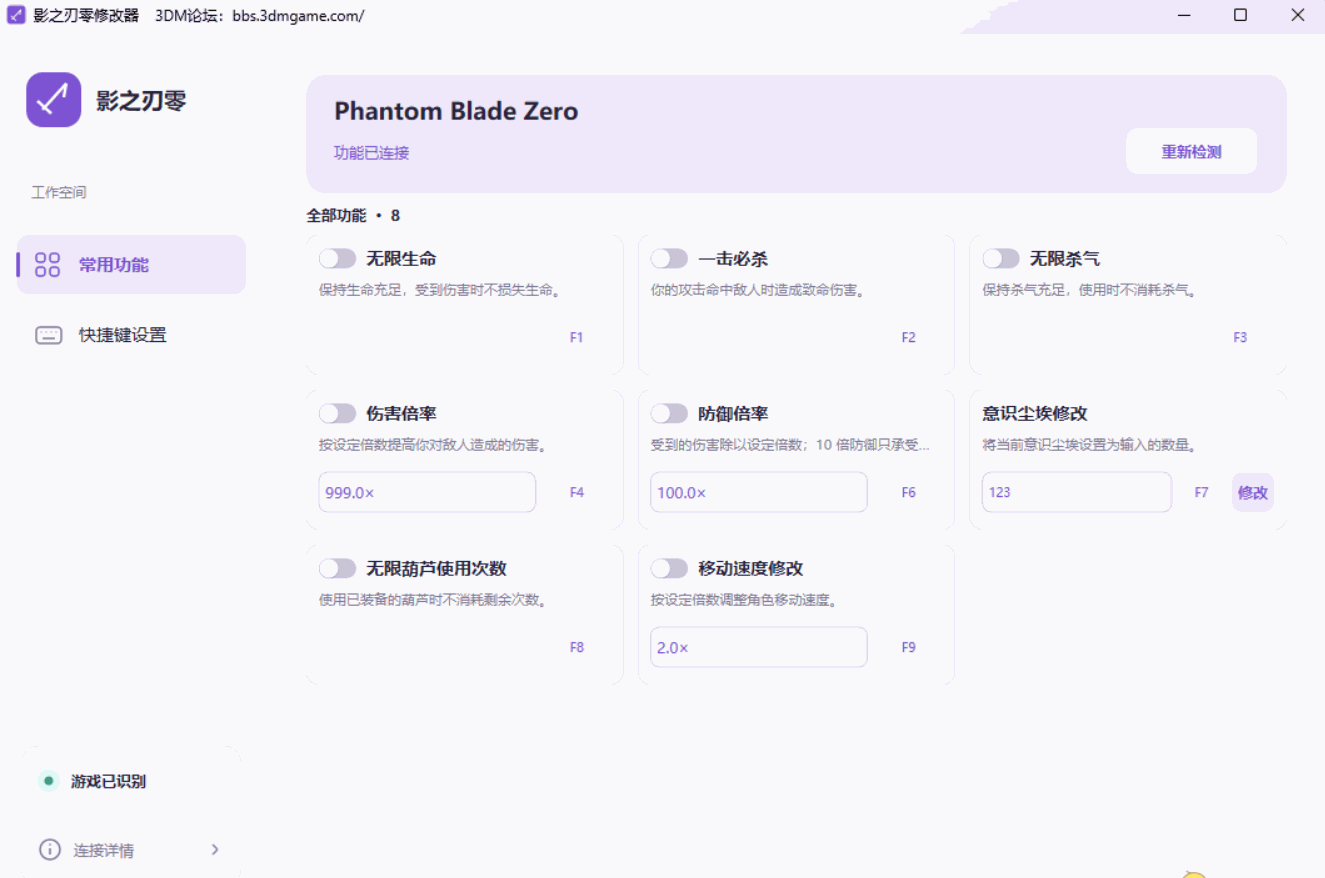1325x878 pixels.
Task: Click the F1 hotkey label
Action: 576,338
